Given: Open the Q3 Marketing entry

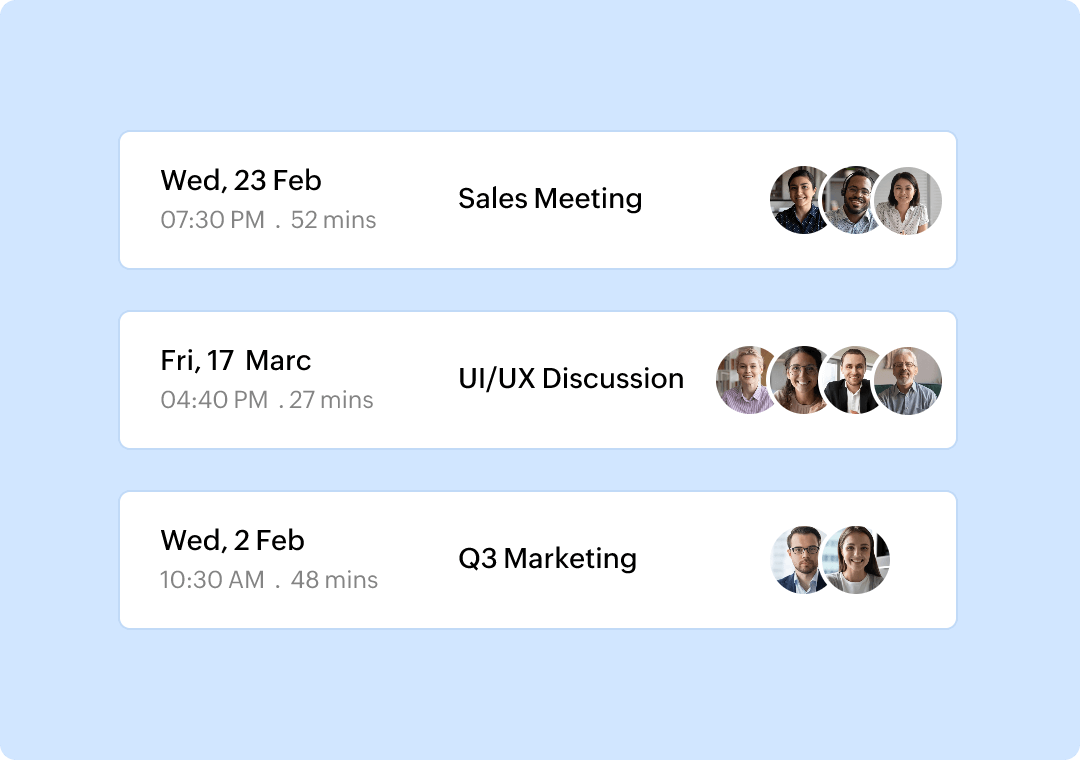Looking at the screenshot, I should click(548, 559).
